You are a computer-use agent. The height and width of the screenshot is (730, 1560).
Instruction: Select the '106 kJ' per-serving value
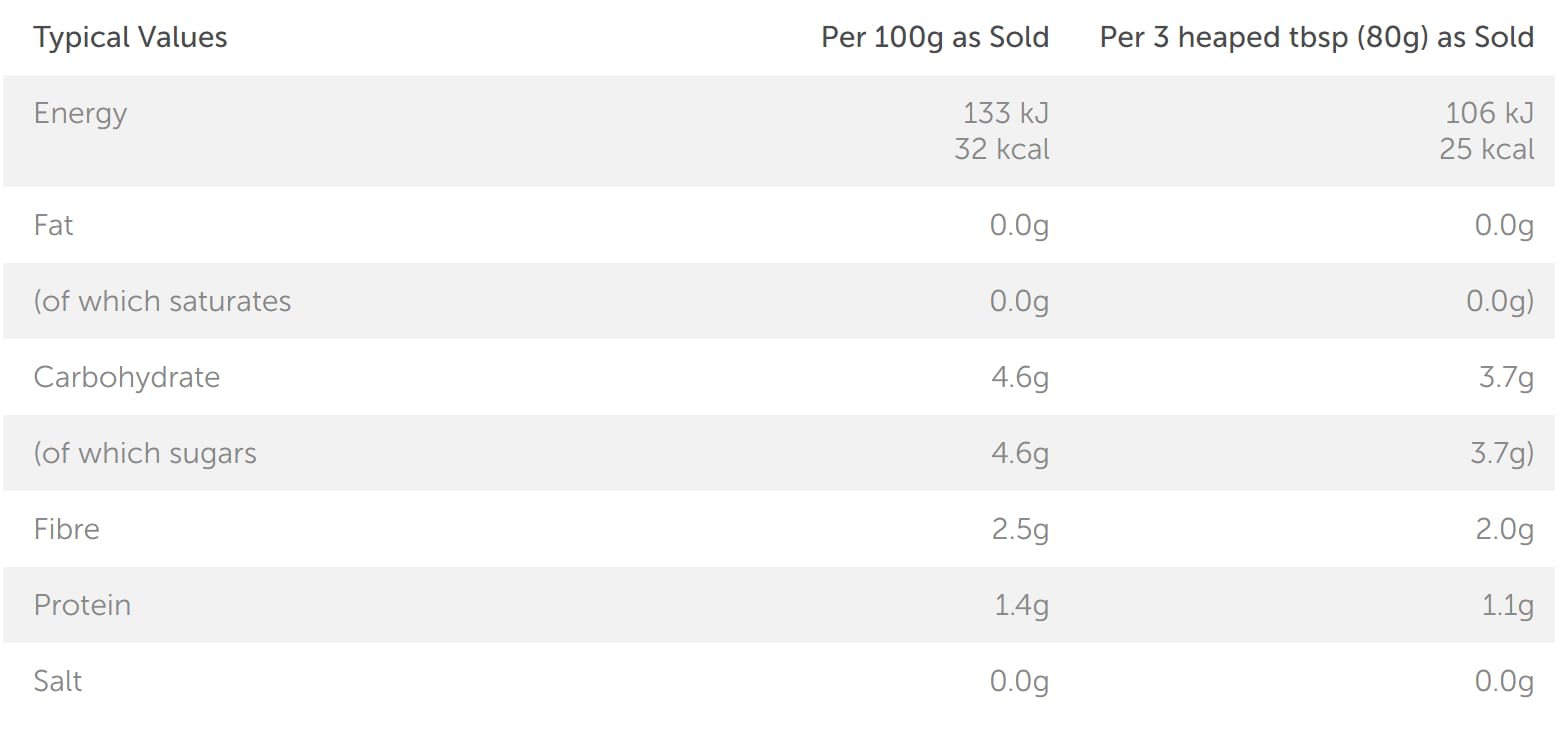click(x=1489, y=113)
